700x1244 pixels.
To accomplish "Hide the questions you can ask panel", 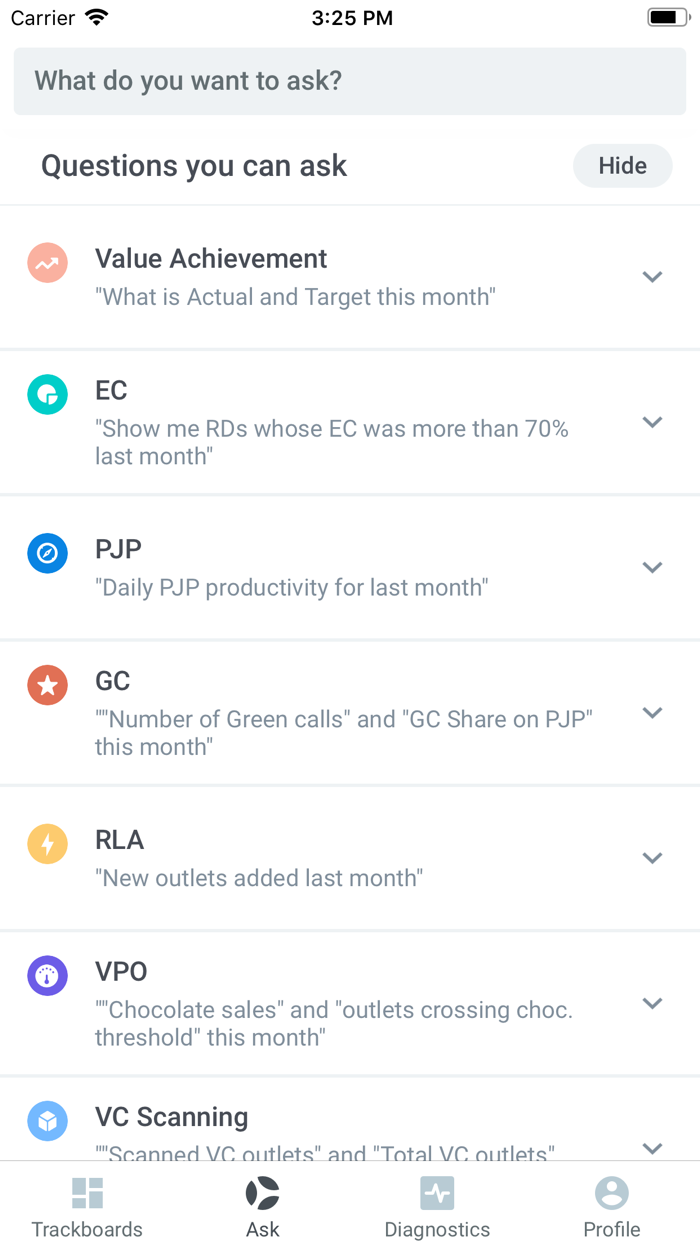I will [622, 165].
